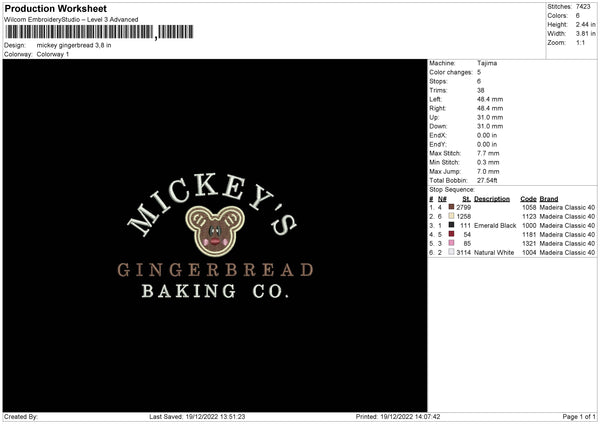
Task: Click stitch count 3114 in stop row 6
Action: click(x=463, y=253)
